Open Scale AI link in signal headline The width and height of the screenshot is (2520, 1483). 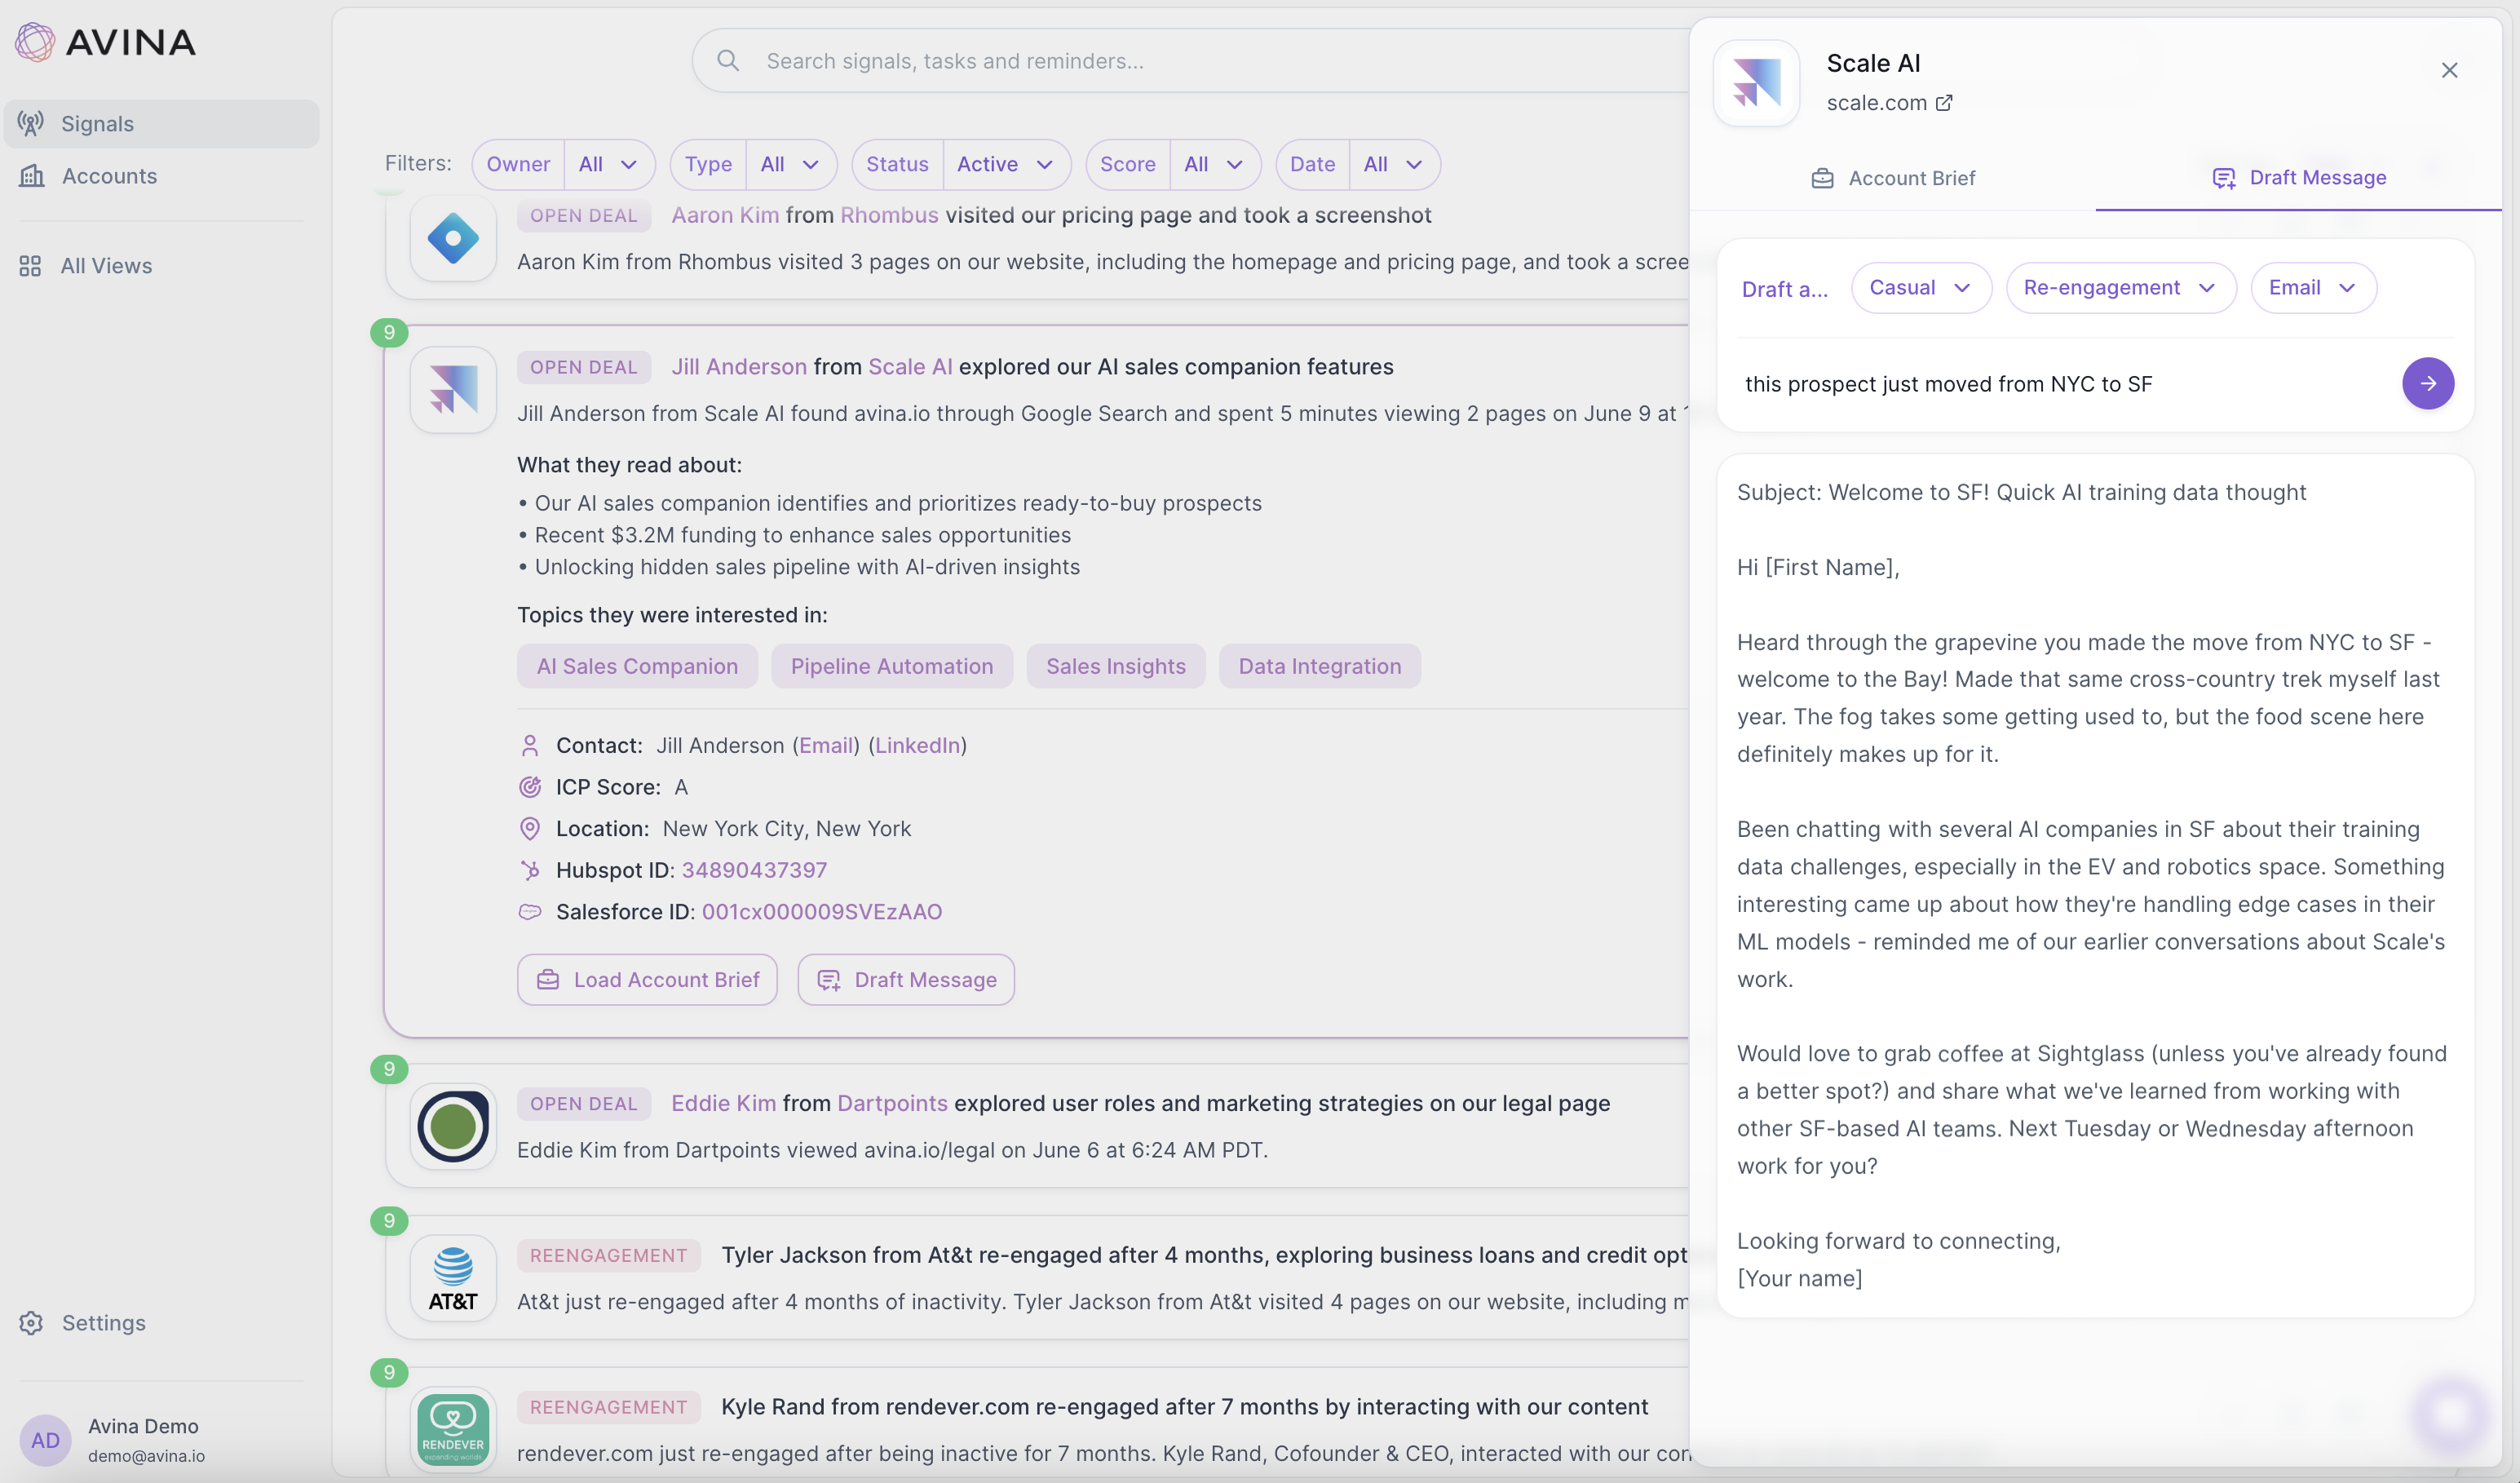910,367
